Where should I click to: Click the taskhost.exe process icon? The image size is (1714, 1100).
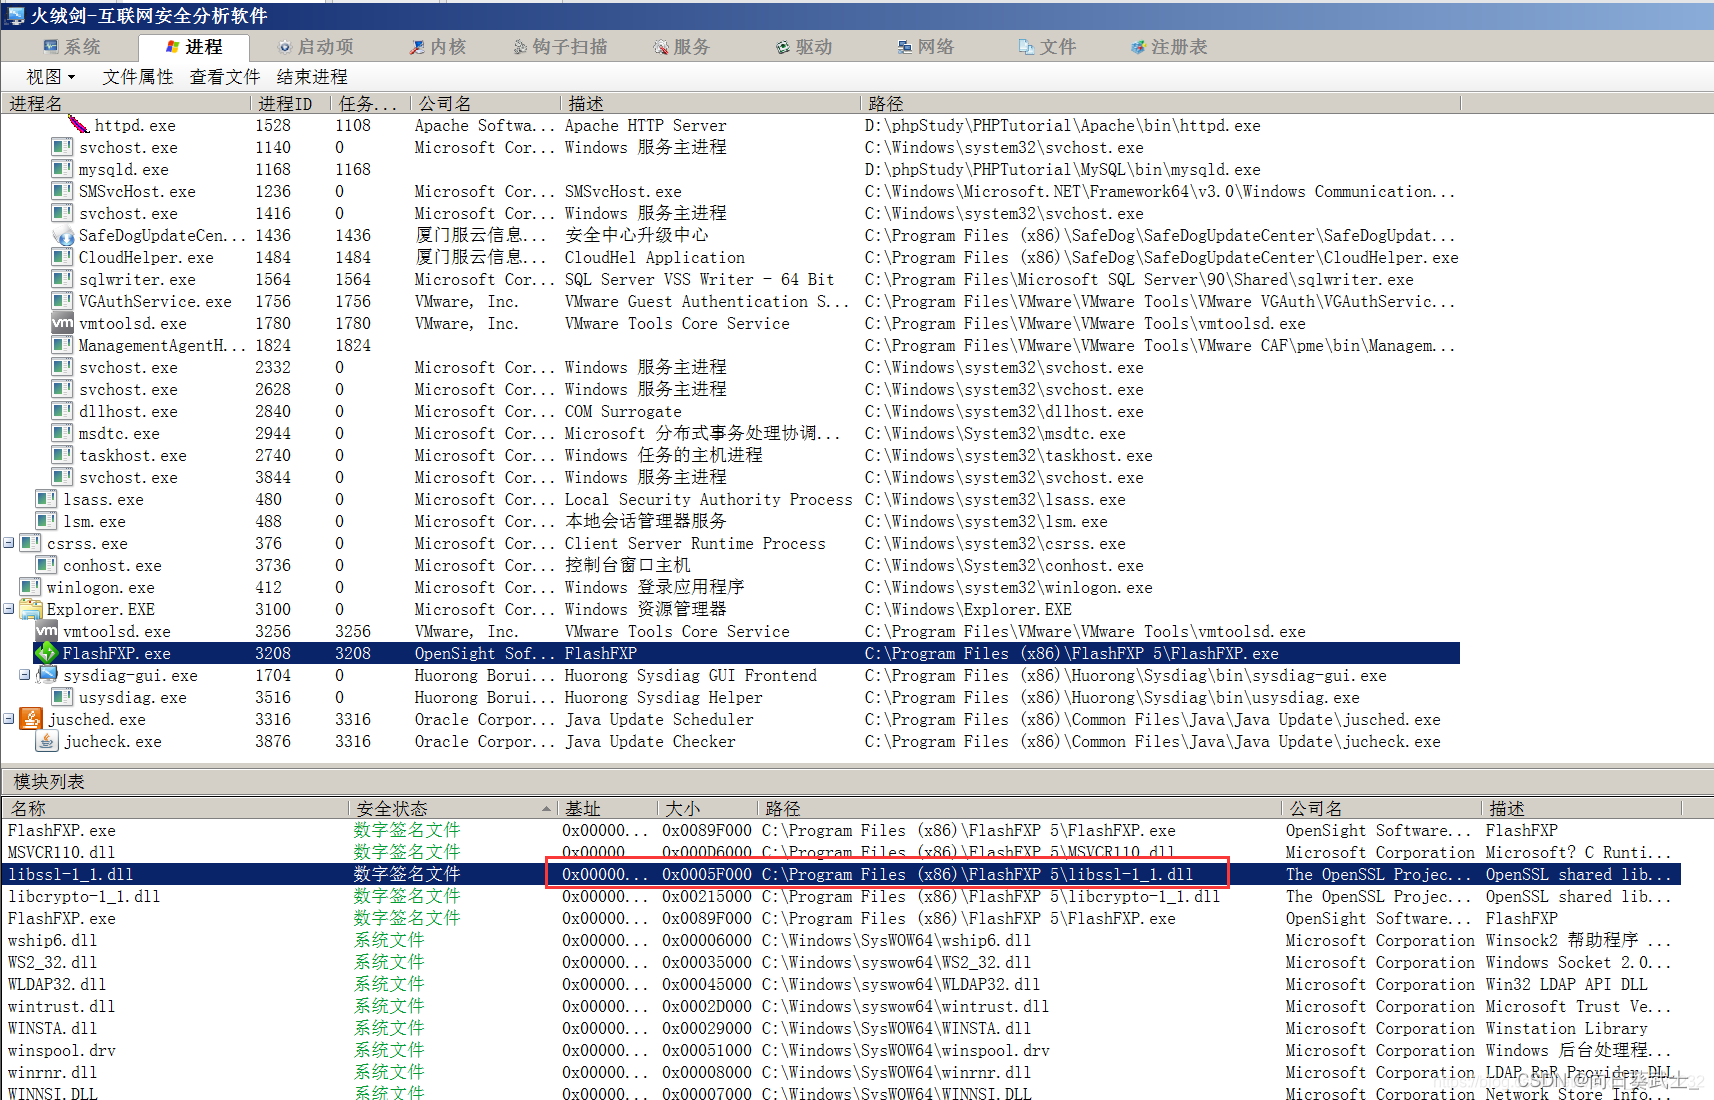[x=62, y=455]
